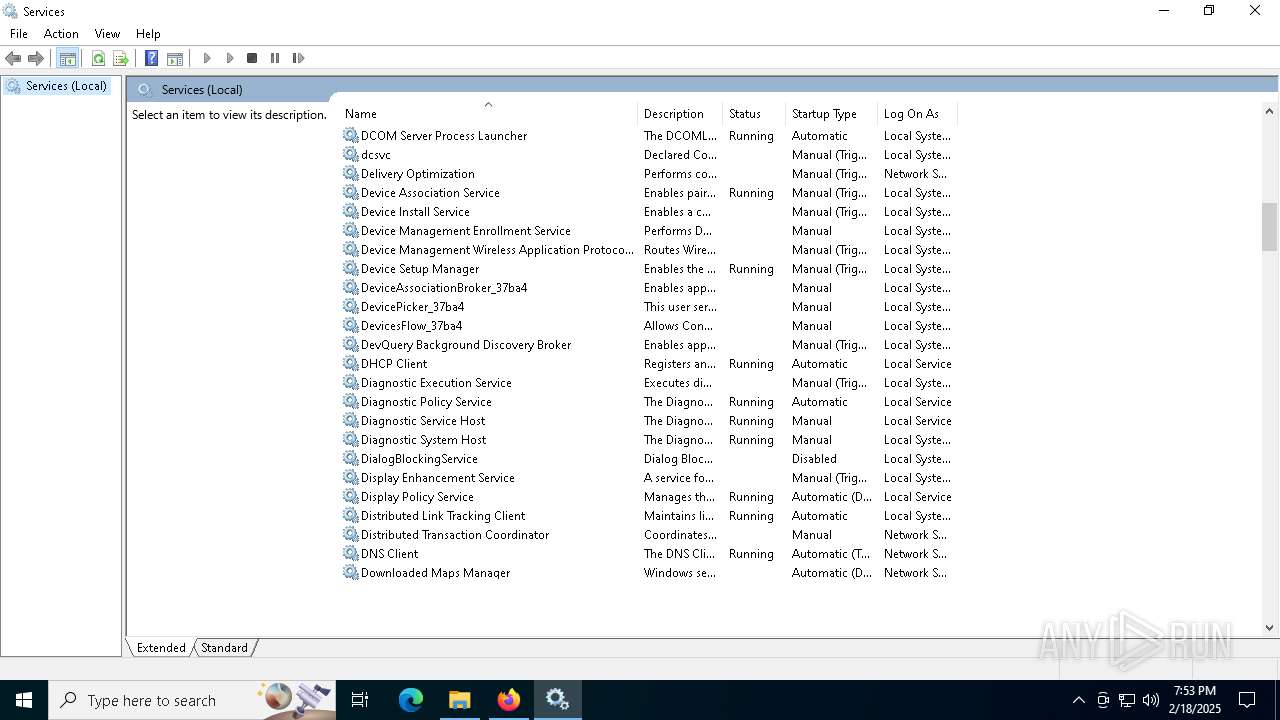Click the Start Service play icon

click(x=207, y=58)
